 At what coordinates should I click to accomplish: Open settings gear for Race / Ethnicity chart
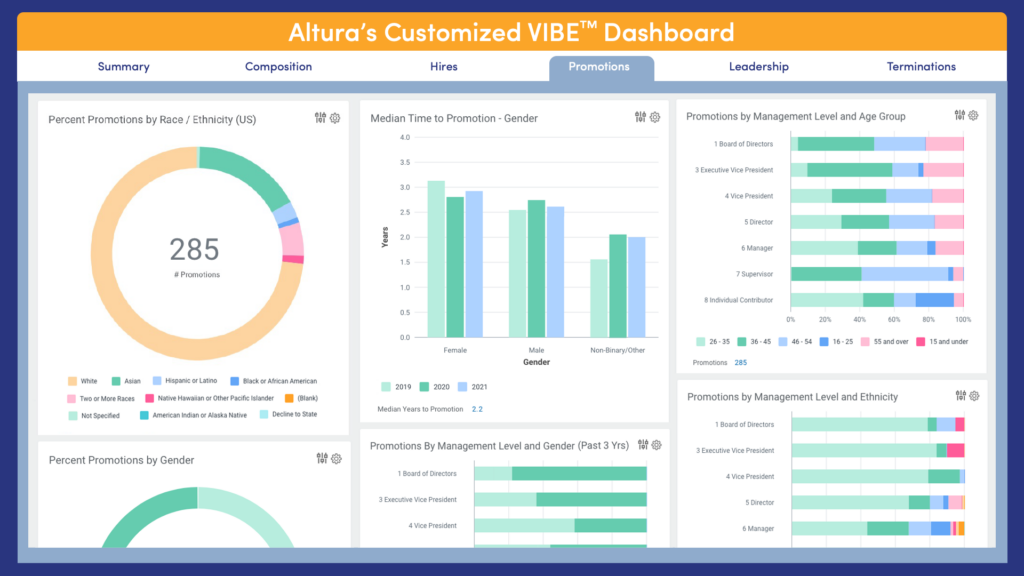coord(335,118)
